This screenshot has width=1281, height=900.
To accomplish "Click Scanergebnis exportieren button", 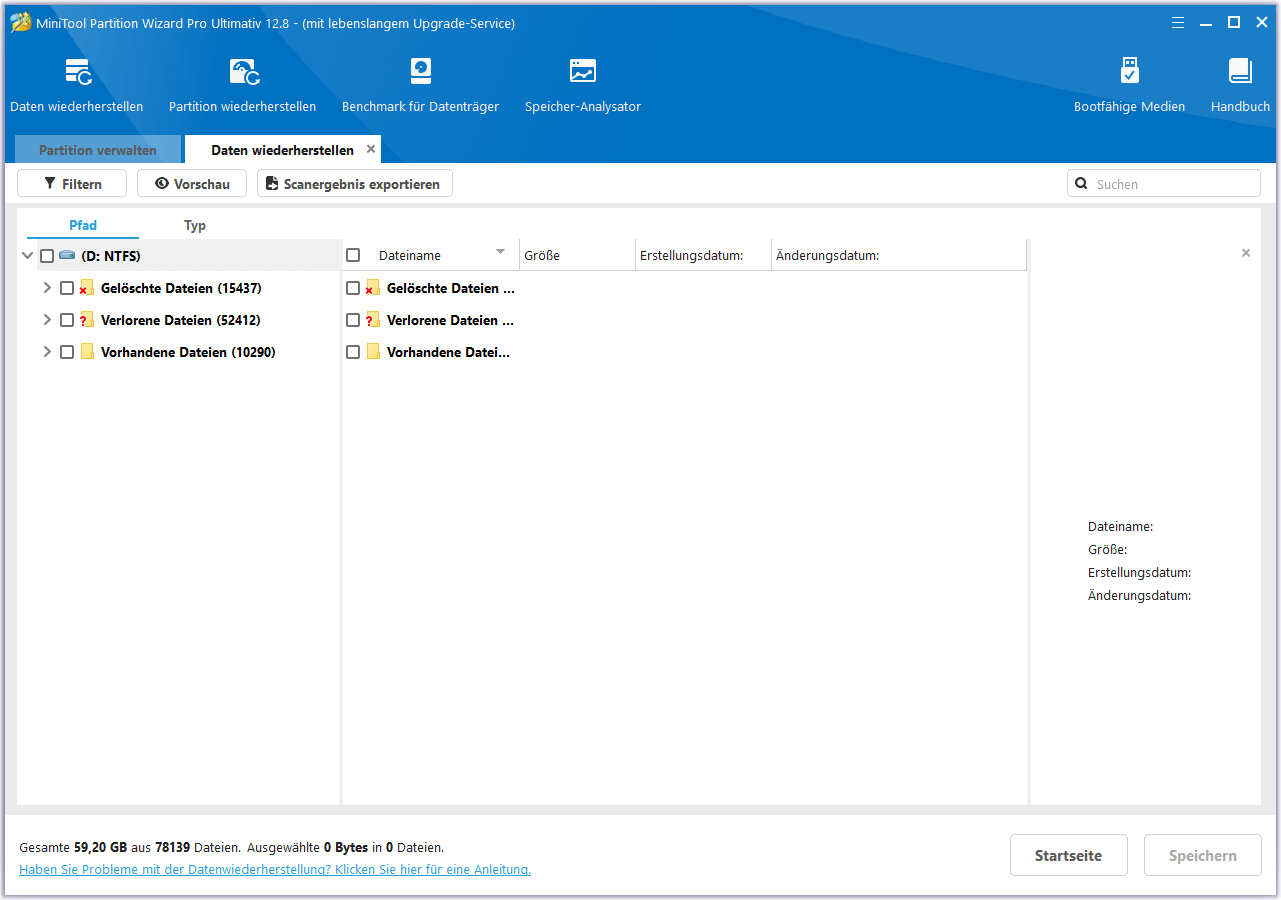I will [355, 184].
